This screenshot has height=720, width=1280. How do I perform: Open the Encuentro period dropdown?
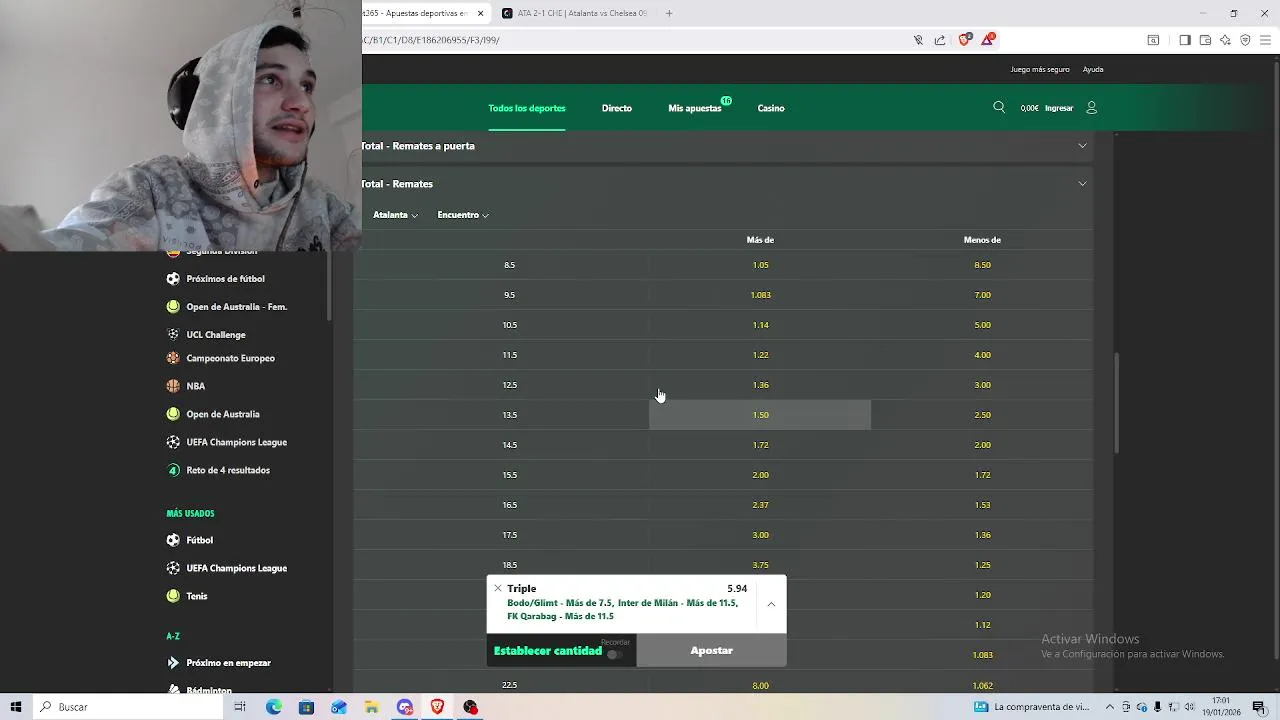tap(463, 215)
